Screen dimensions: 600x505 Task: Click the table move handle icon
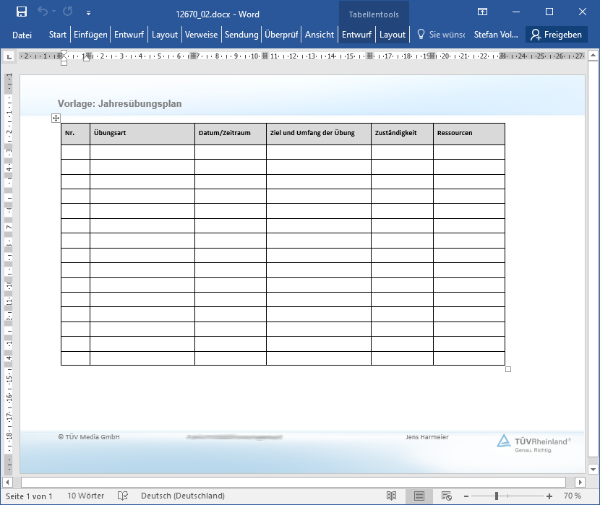point(56,118)
